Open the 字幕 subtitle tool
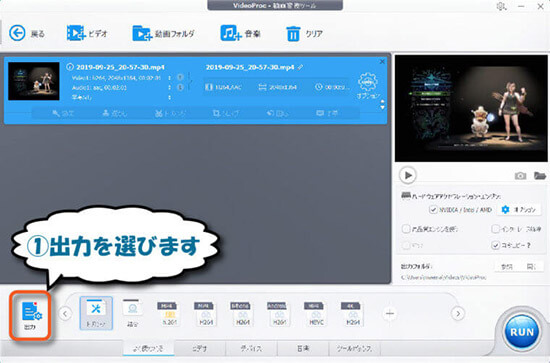 point(327,113)
